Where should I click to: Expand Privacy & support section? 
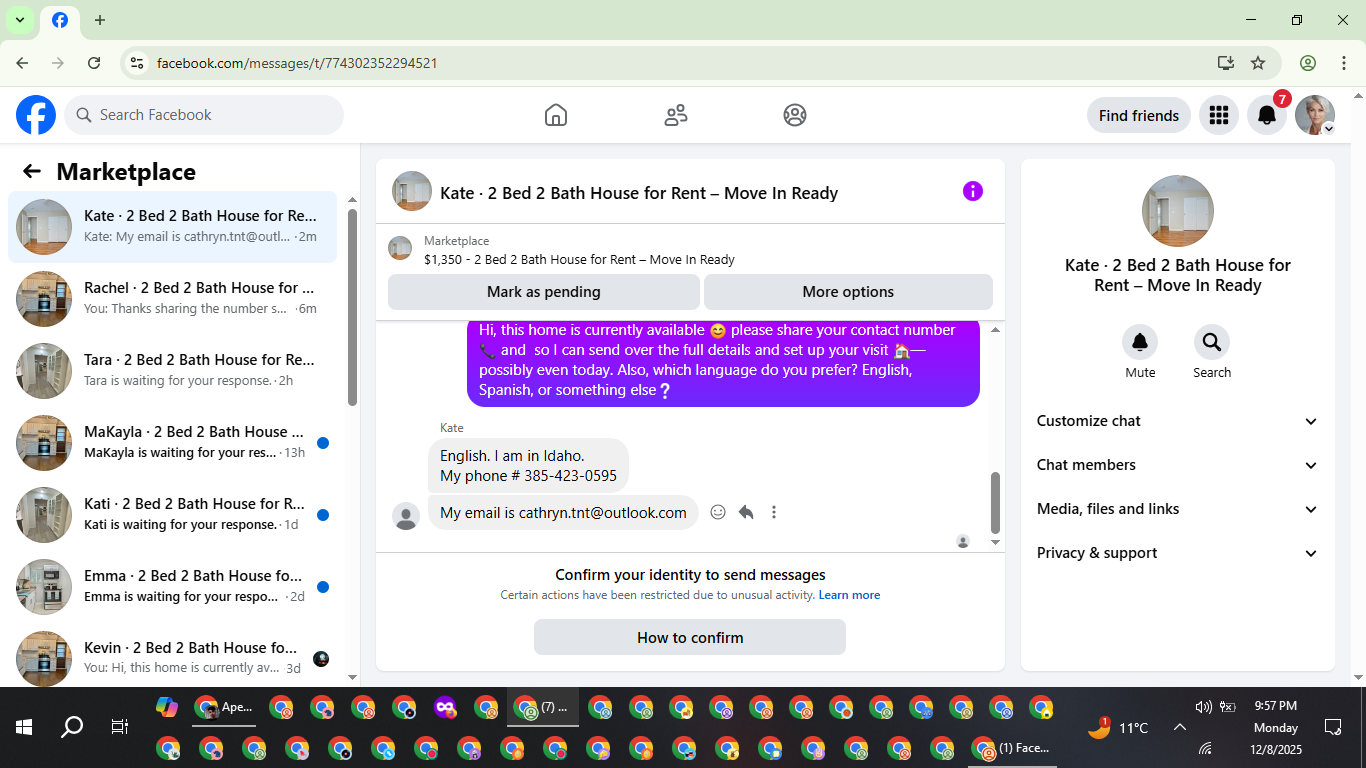[1178, 553]
